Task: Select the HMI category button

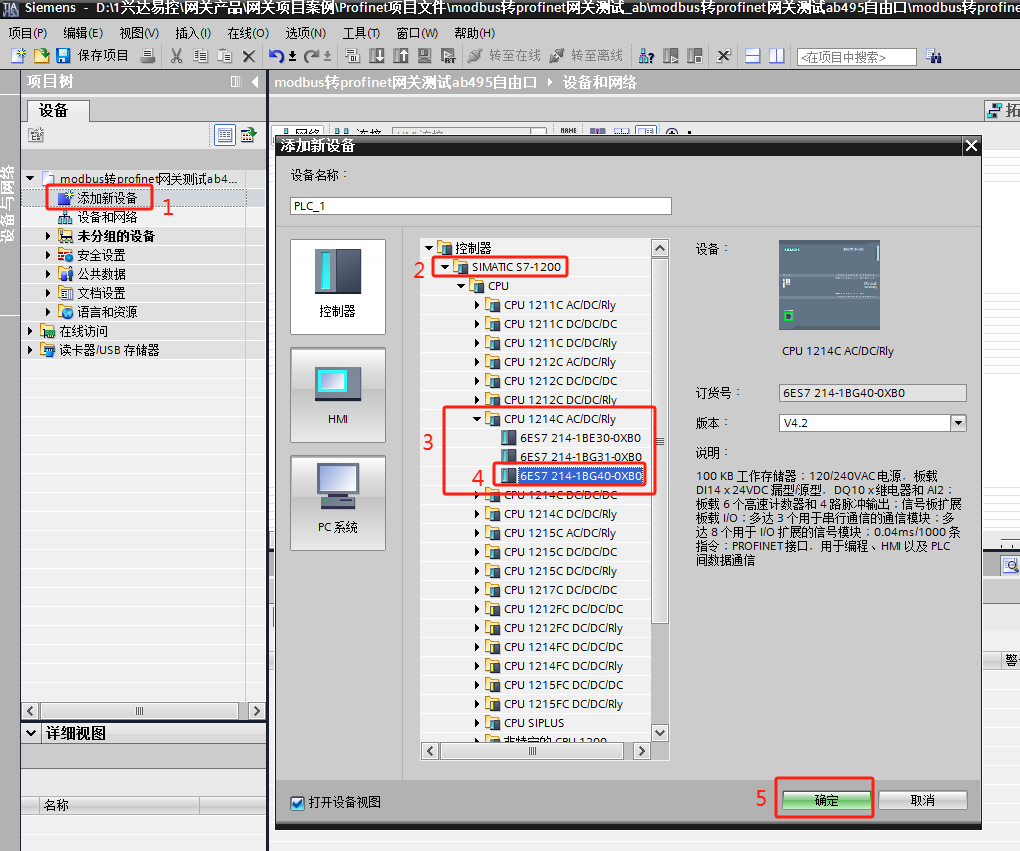Action: tap(338, 395)
